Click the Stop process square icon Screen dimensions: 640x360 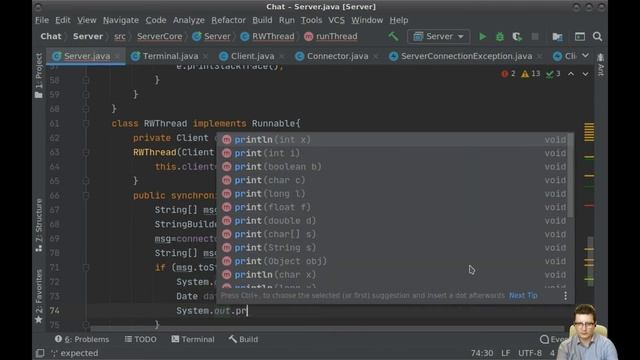coord(535,37)
